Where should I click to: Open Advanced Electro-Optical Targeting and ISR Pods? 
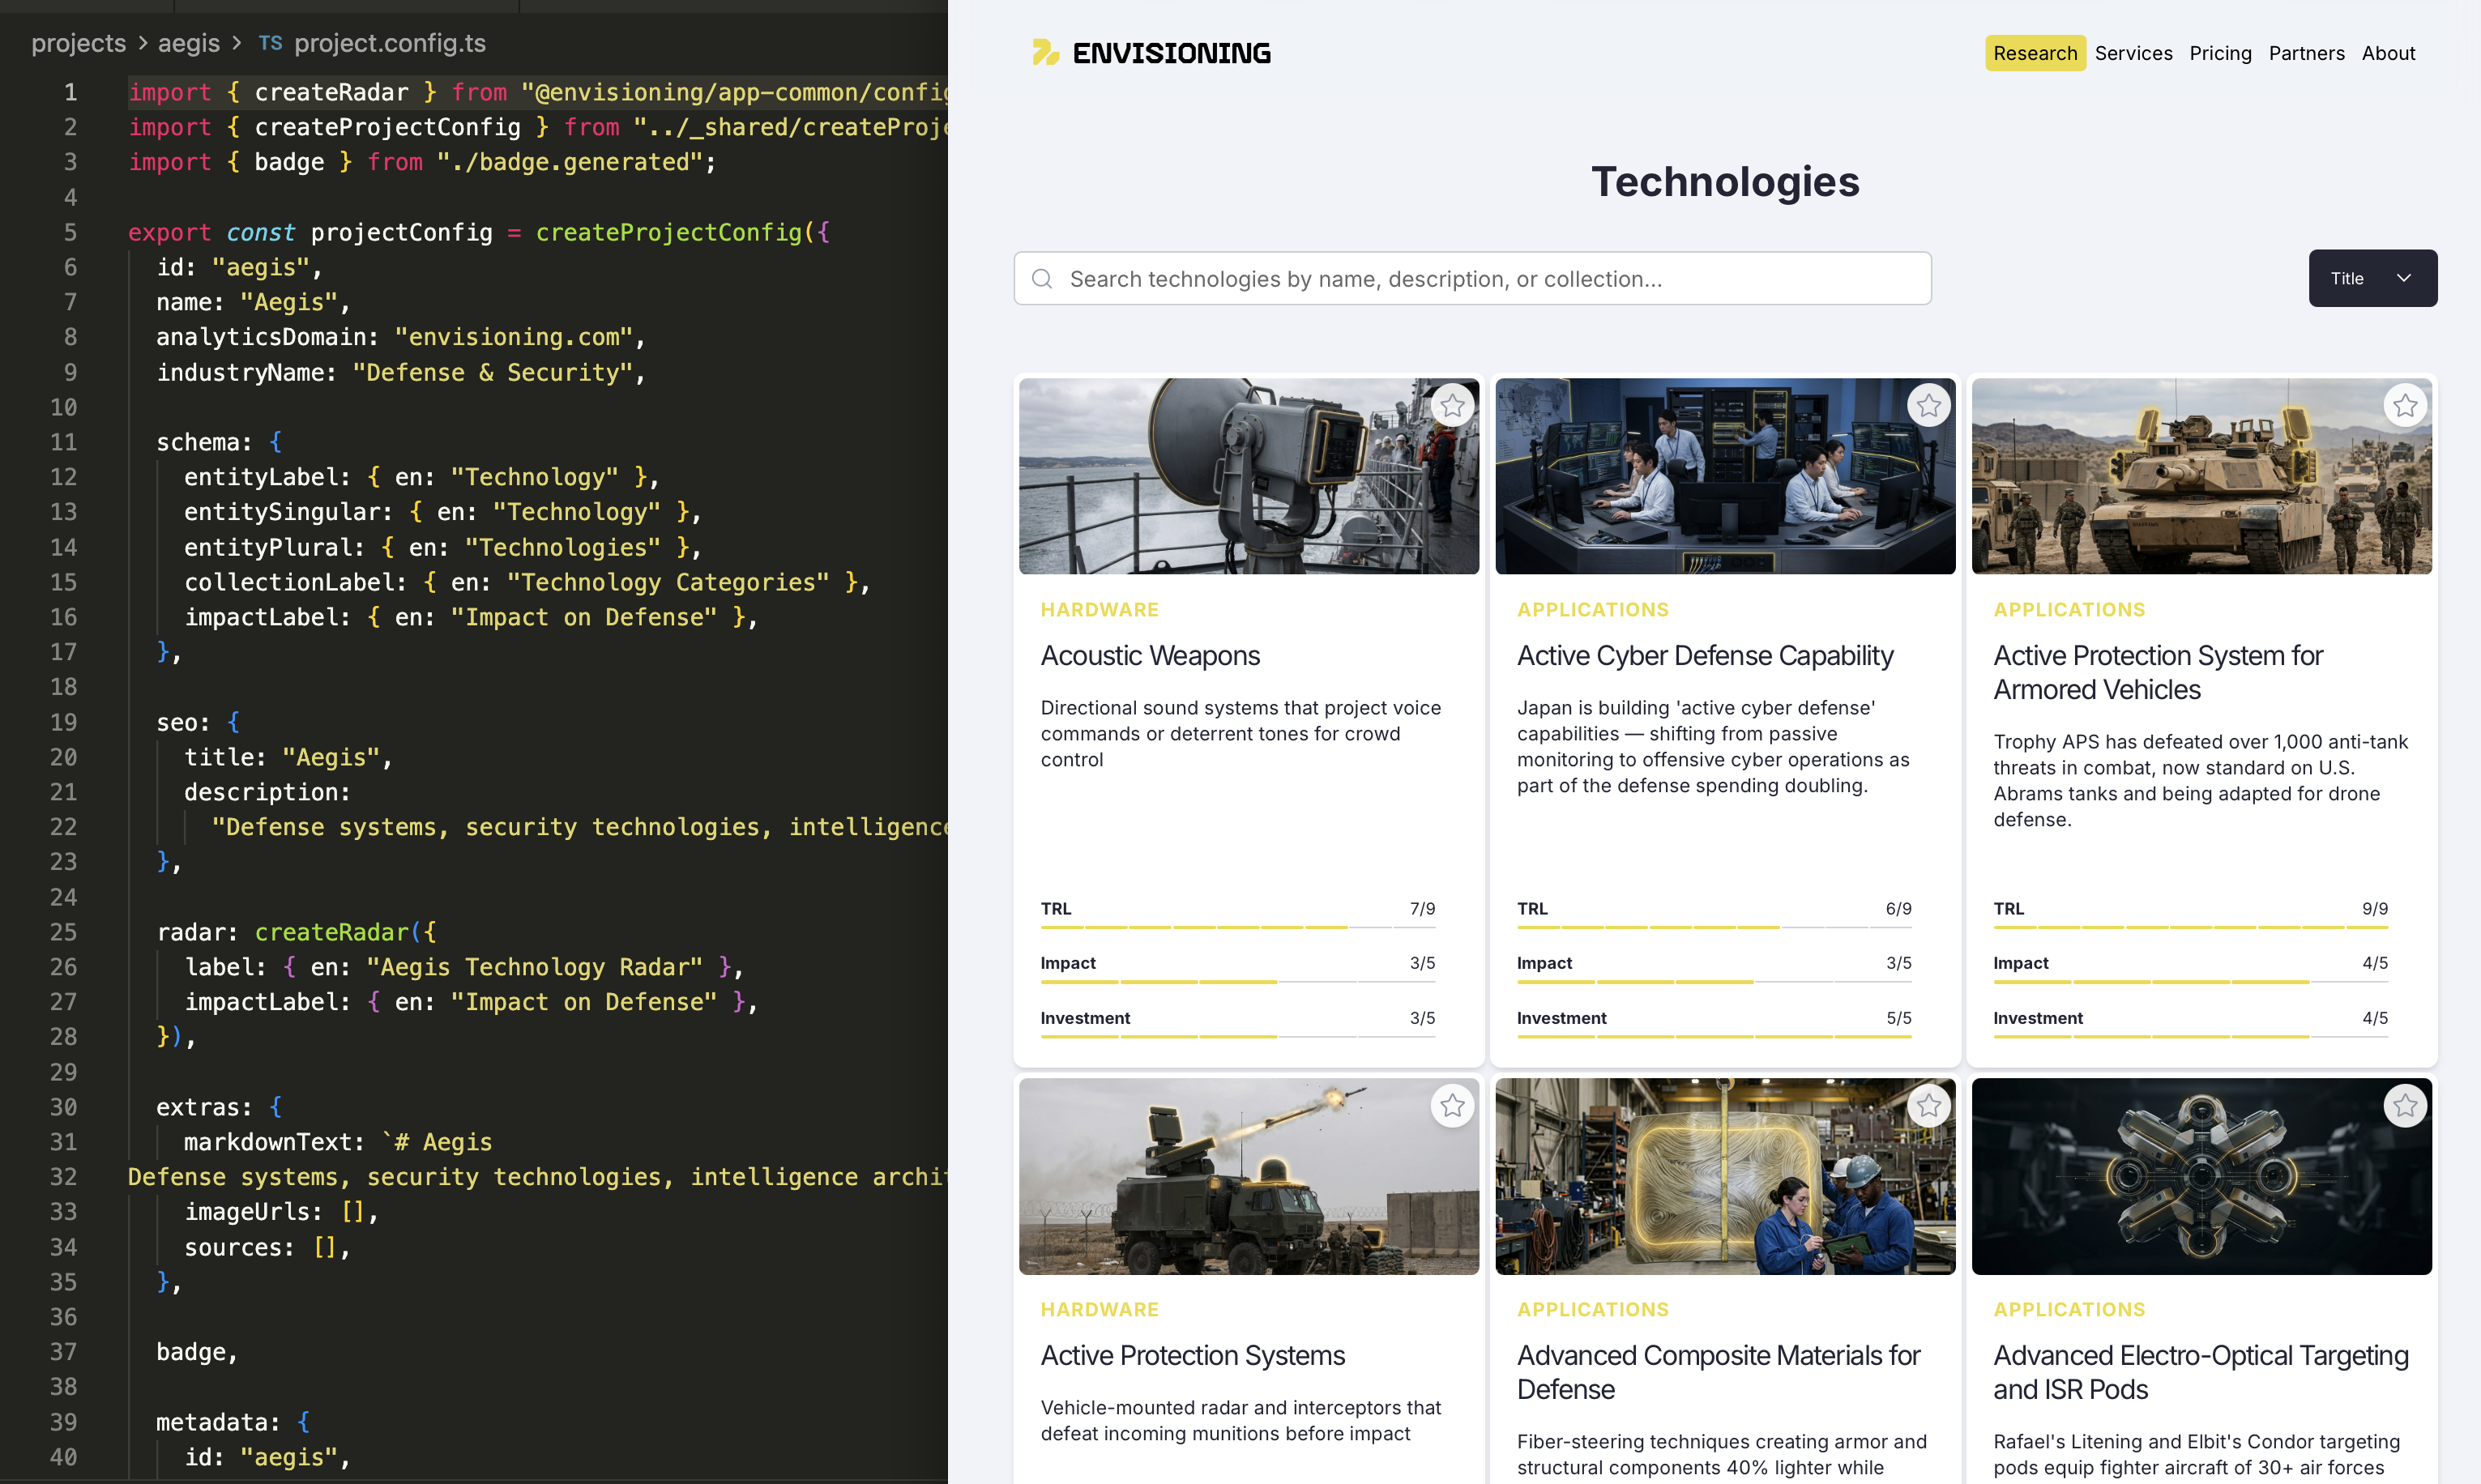click(2200, 1373)
